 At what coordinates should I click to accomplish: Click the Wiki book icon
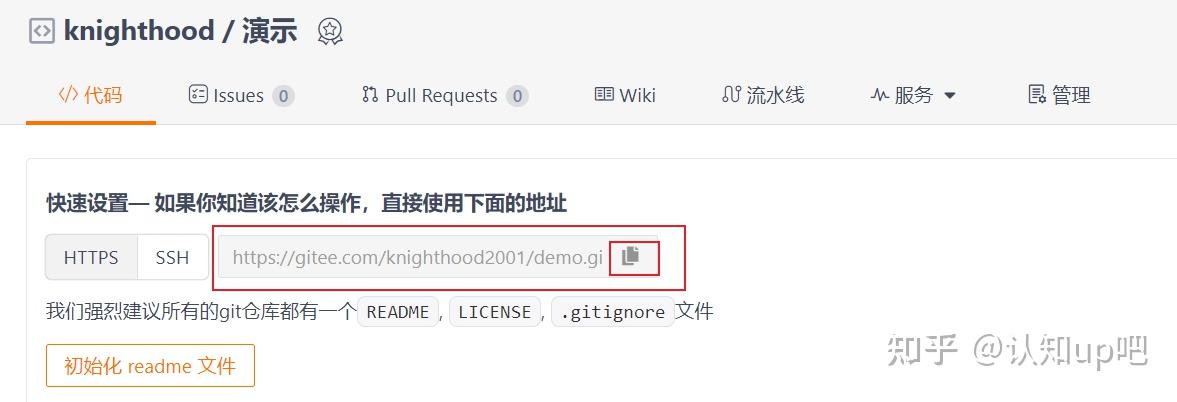[604, 94]
